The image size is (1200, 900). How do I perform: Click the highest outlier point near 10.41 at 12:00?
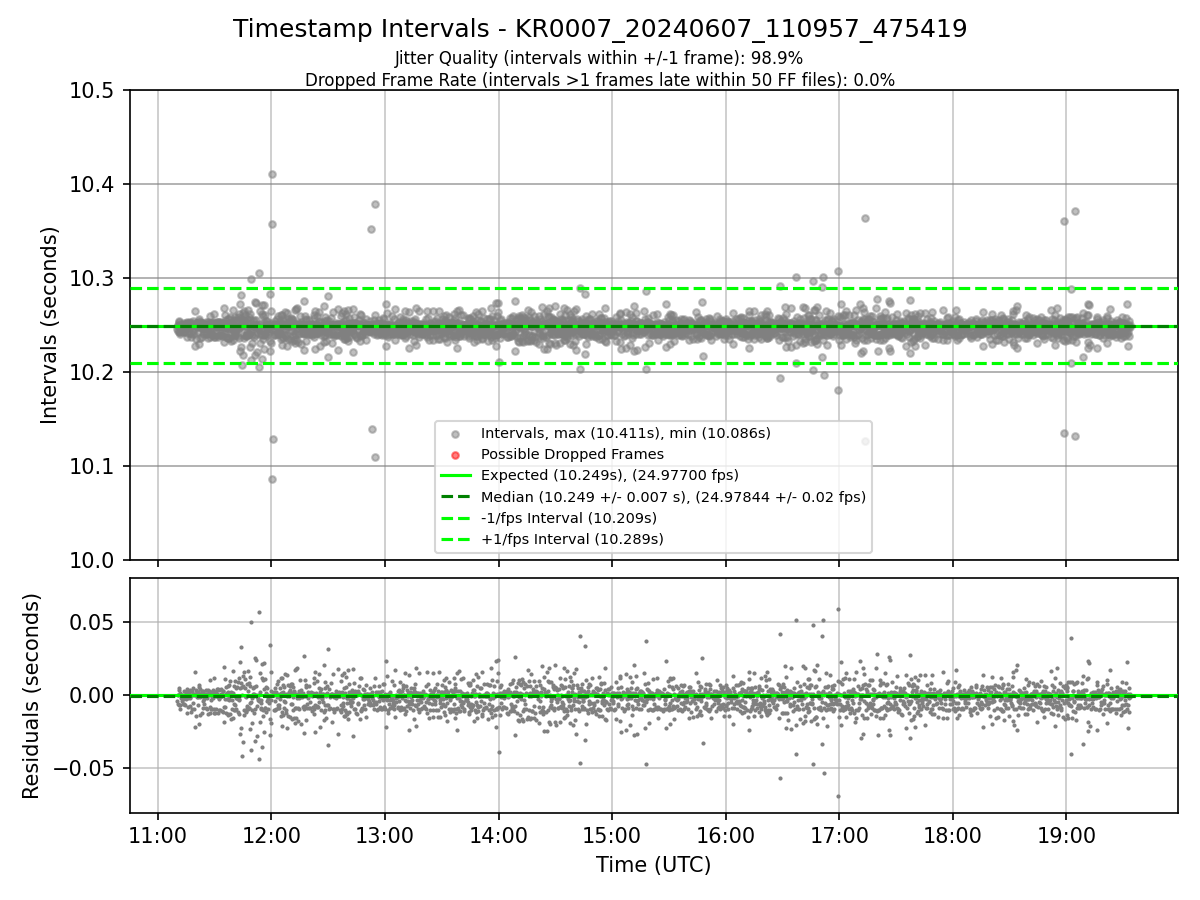tap(272, 174)
